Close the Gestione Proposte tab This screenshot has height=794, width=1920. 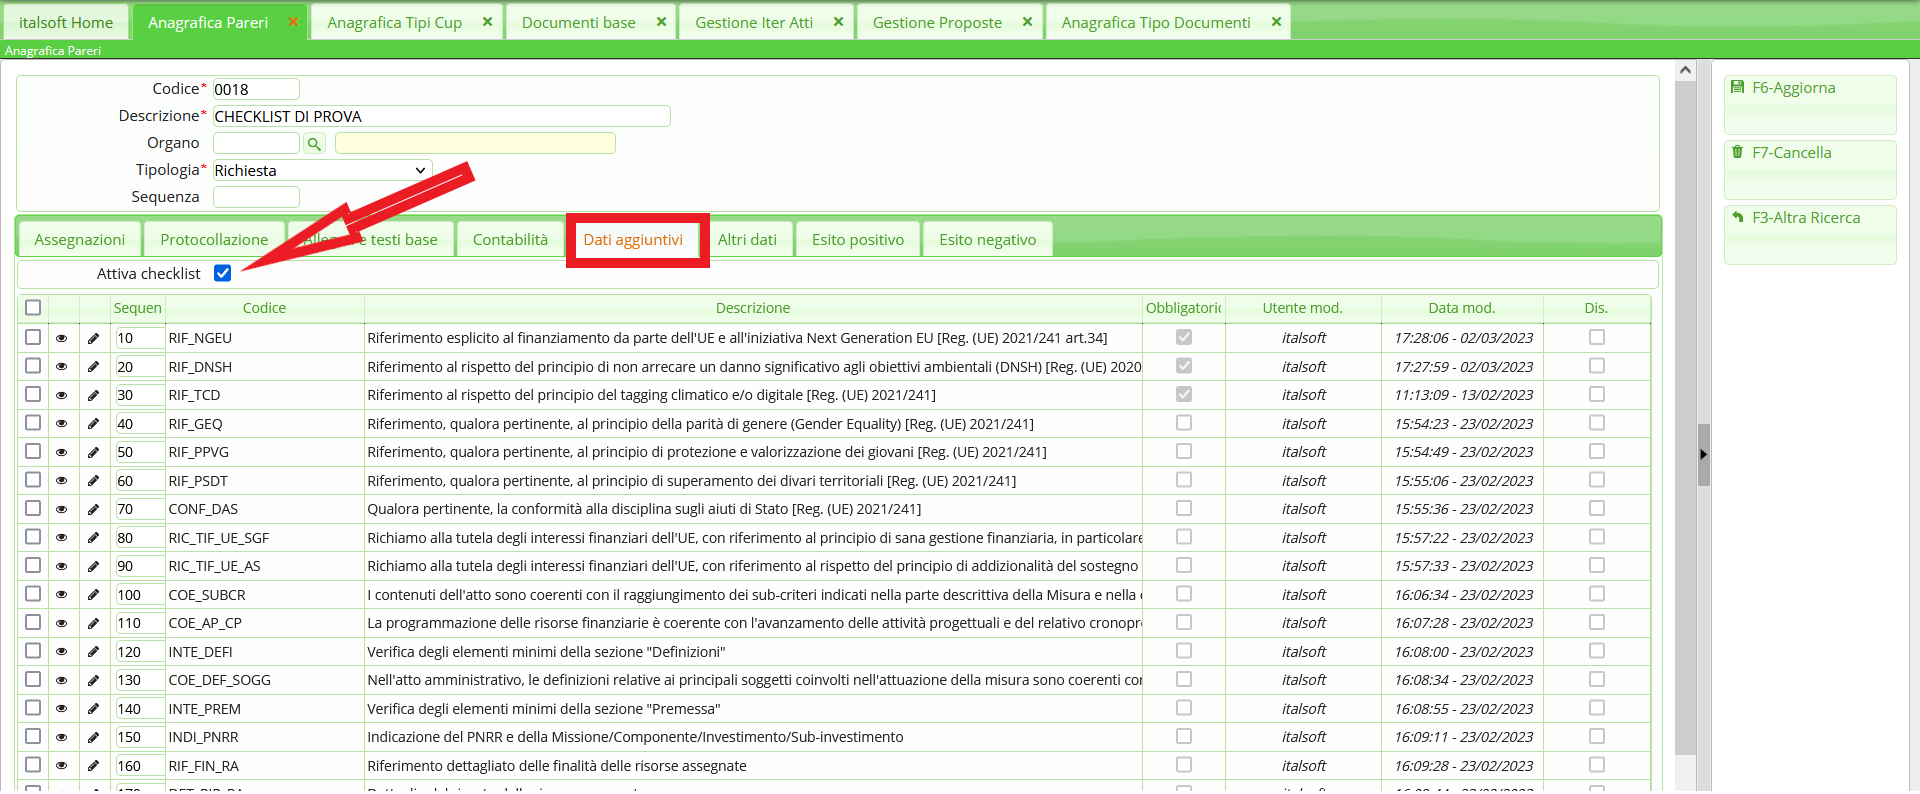point(1027,22)
